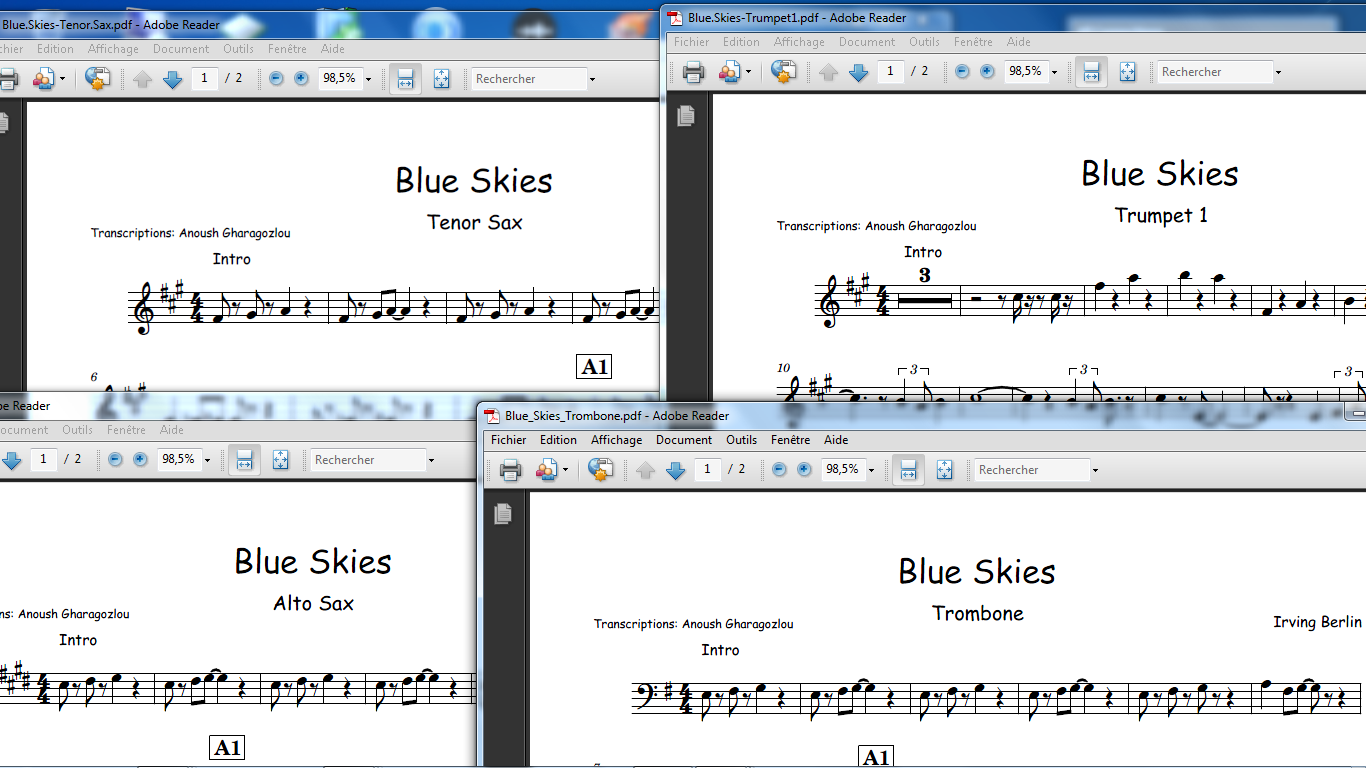
Task: Zoom in in Tenor Sax window
Action: [x=301, y=78]
